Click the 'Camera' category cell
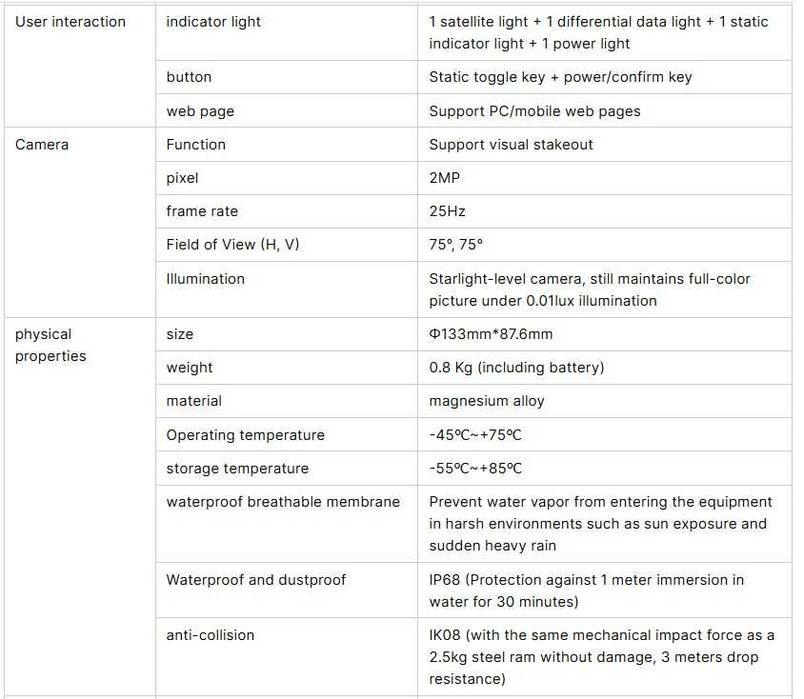 42,144
